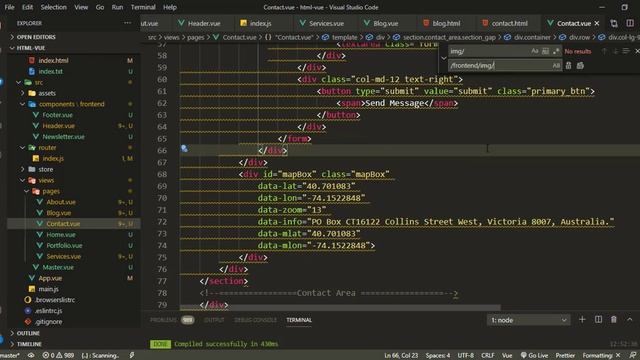640x360 pixels.
Task: Kill terminal with trash icon
Action: point(613,320)
